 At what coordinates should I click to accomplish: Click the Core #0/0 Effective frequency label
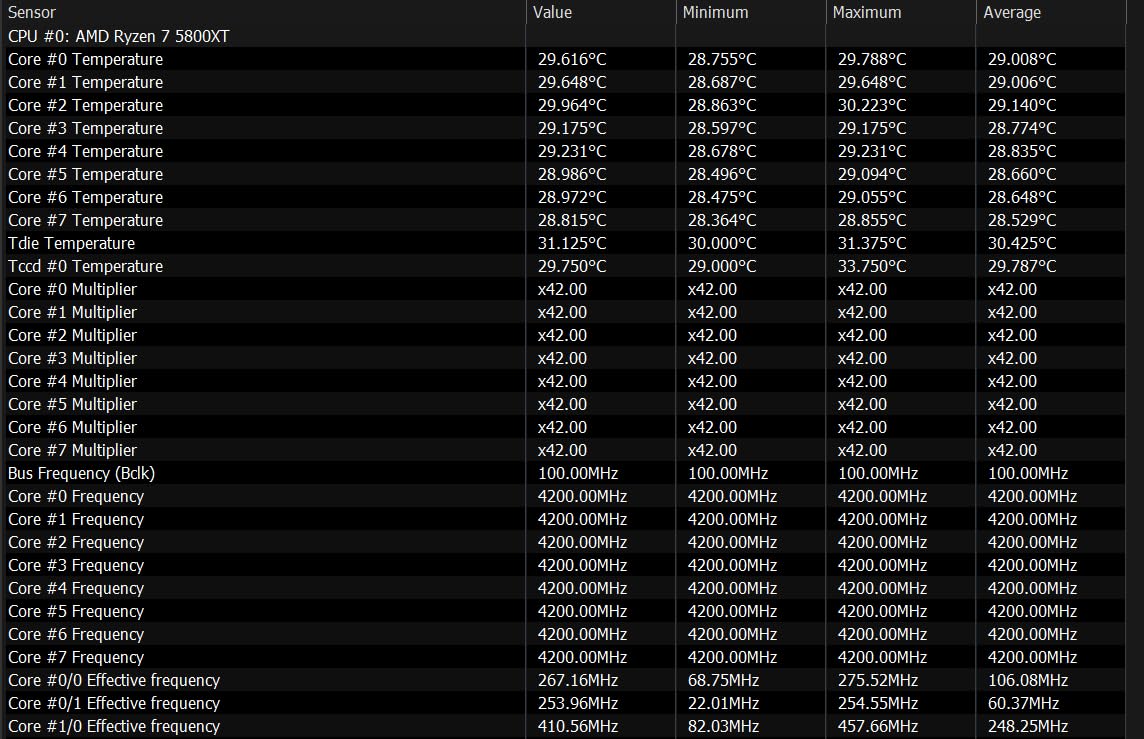[x=114, y=680]
